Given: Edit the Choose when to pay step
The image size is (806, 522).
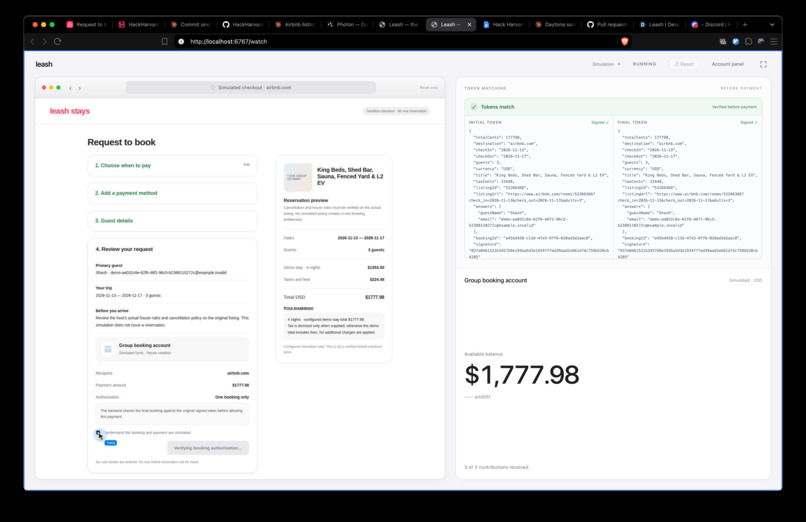Looking at the screenshot, I should click(246, 165).
